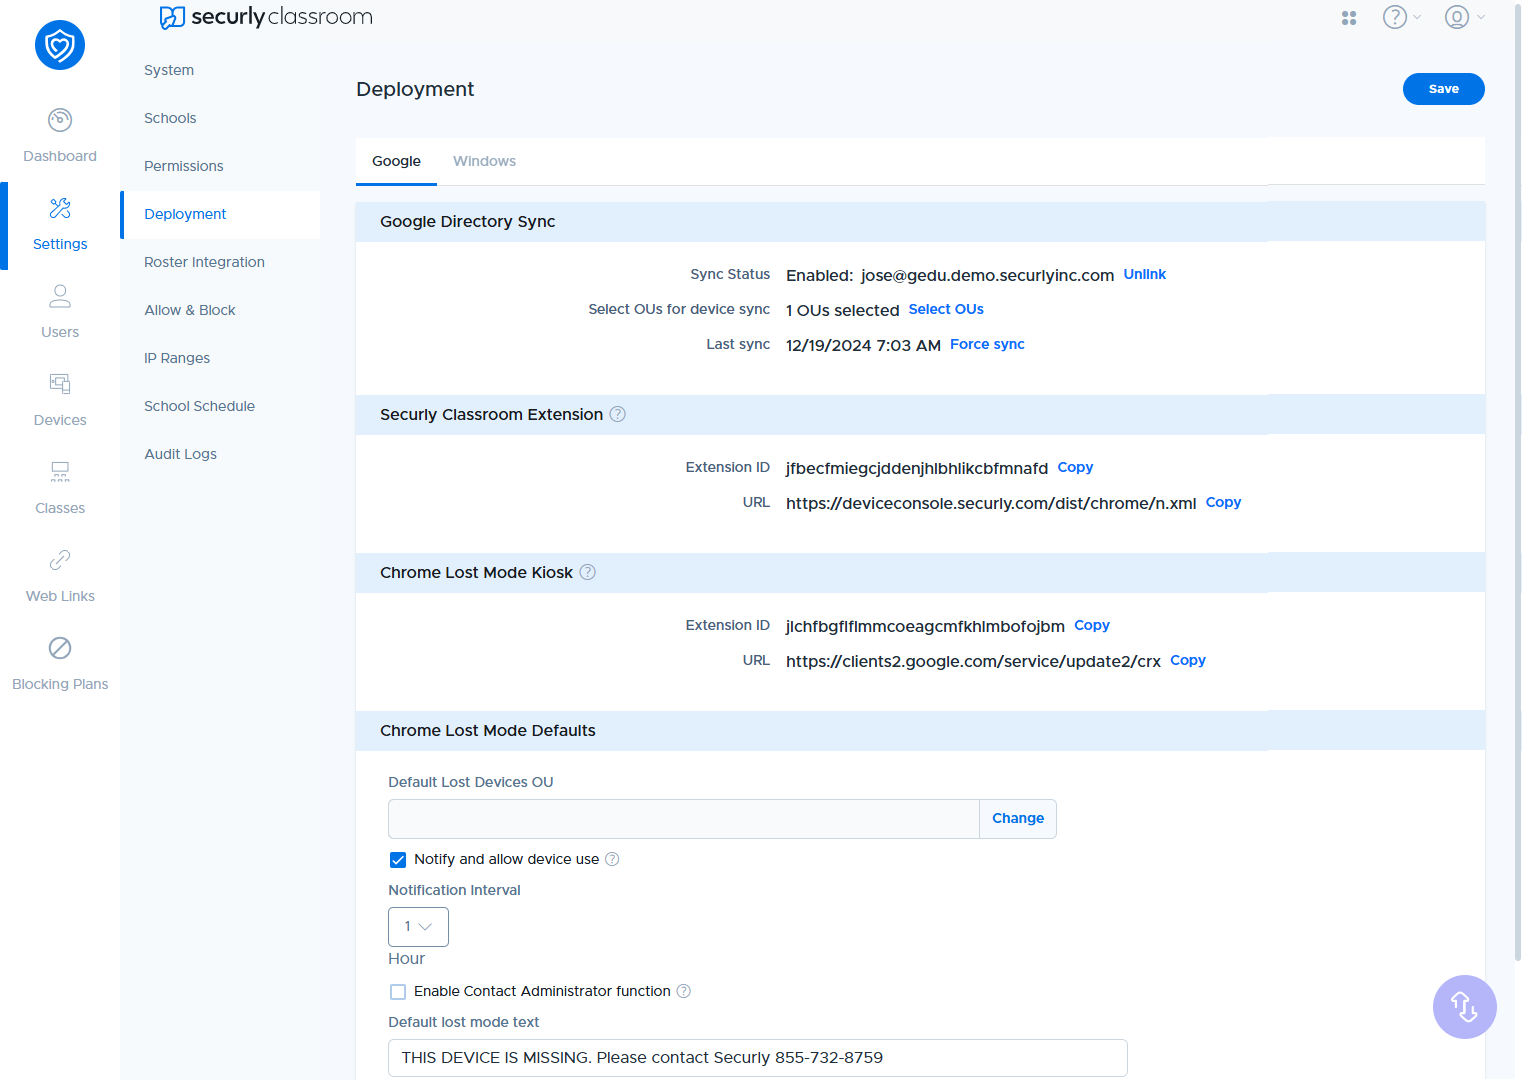Open Audit Logs settings
The image size is (1522, 1080).
click(x=180, y=454)
